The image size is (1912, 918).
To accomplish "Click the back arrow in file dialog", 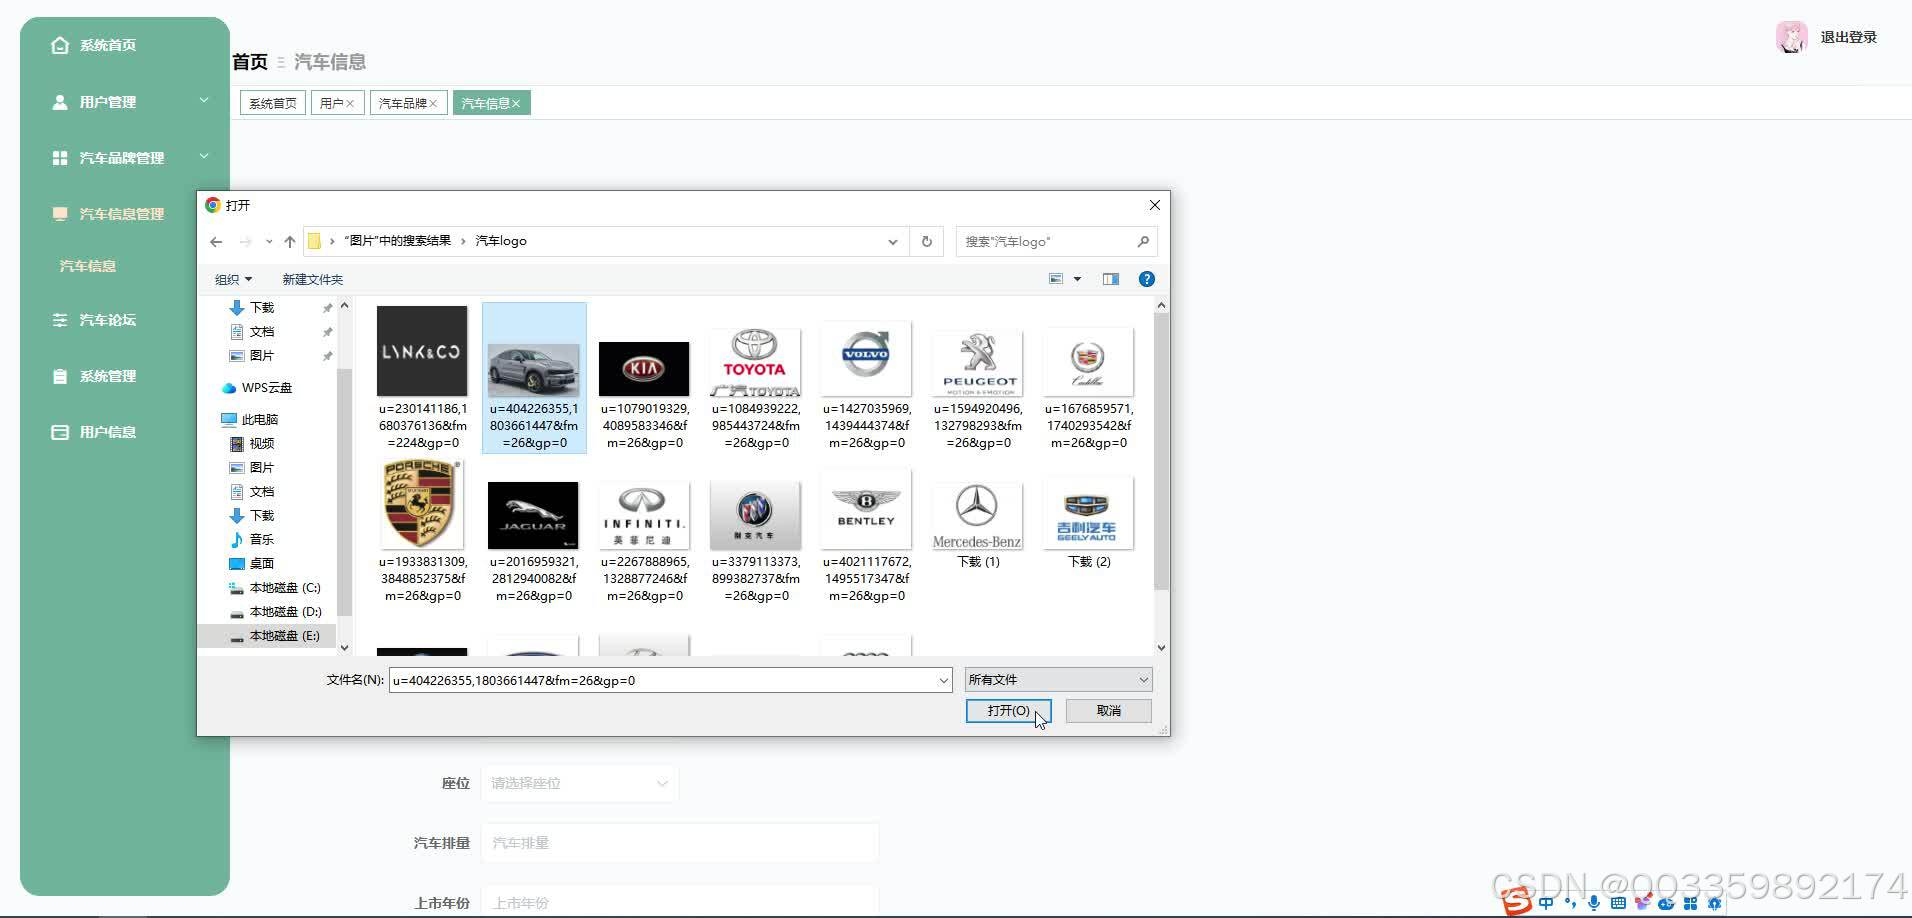I will click(x=216, y=241).
